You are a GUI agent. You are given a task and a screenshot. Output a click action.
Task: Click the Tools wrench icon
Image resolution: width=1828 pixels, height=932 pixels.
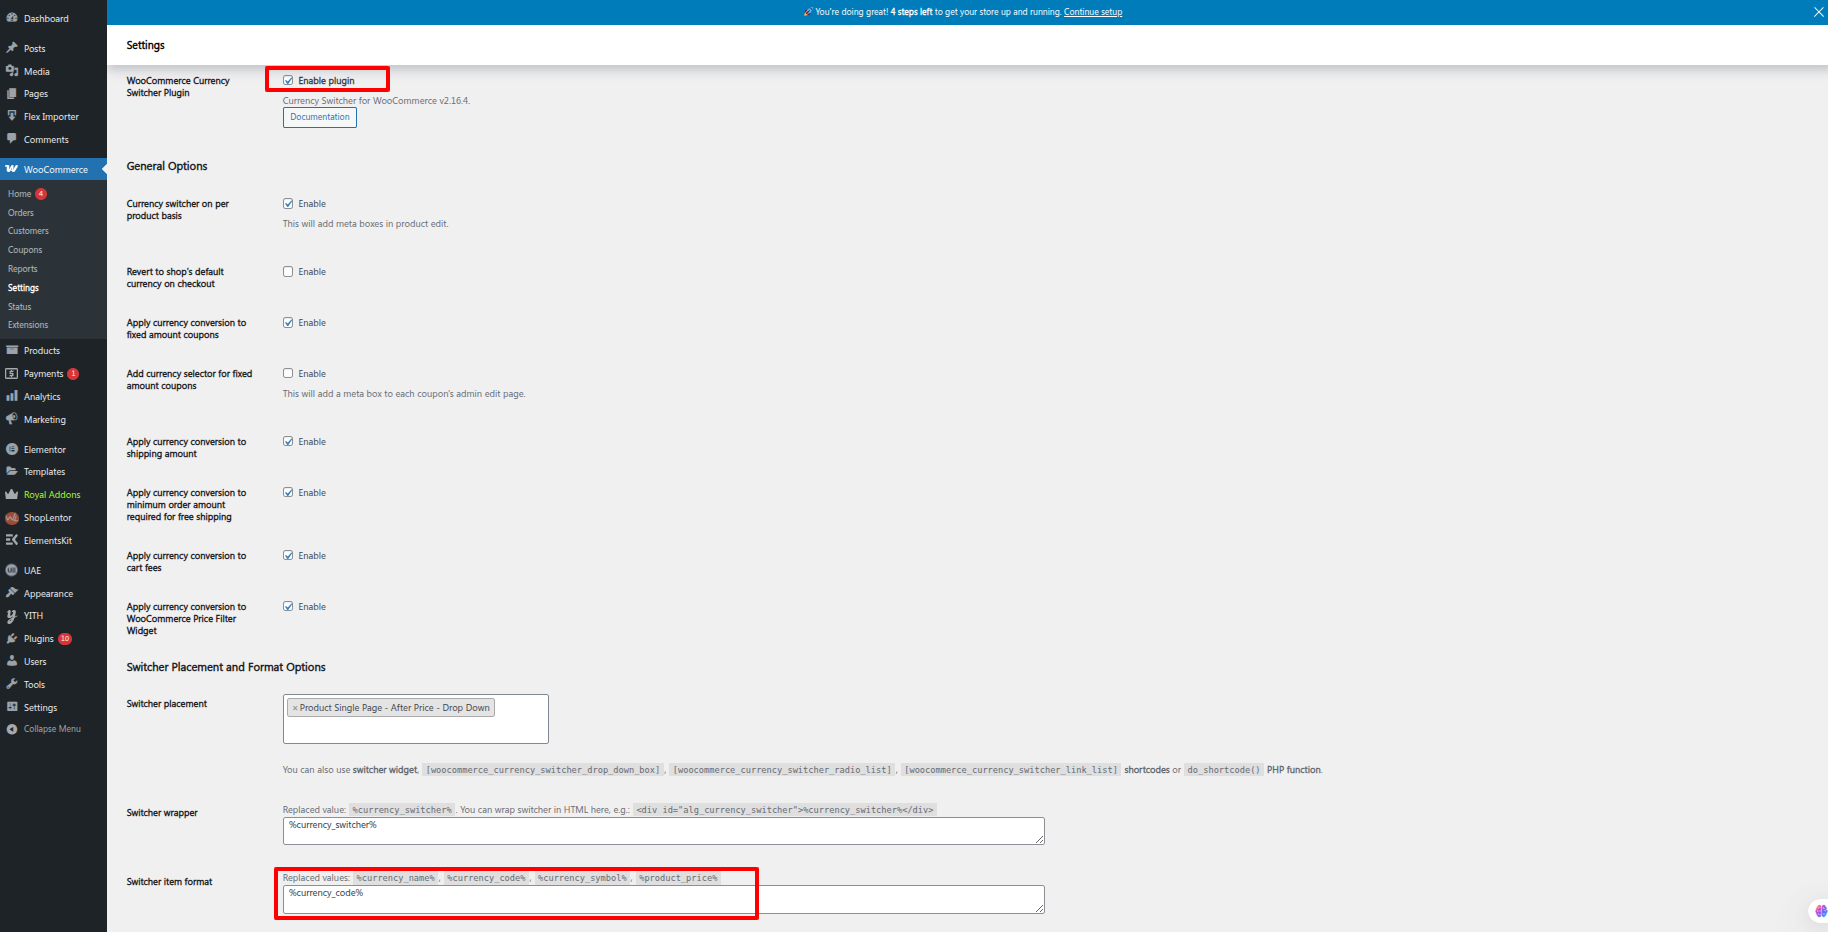(x=12, y=684)
